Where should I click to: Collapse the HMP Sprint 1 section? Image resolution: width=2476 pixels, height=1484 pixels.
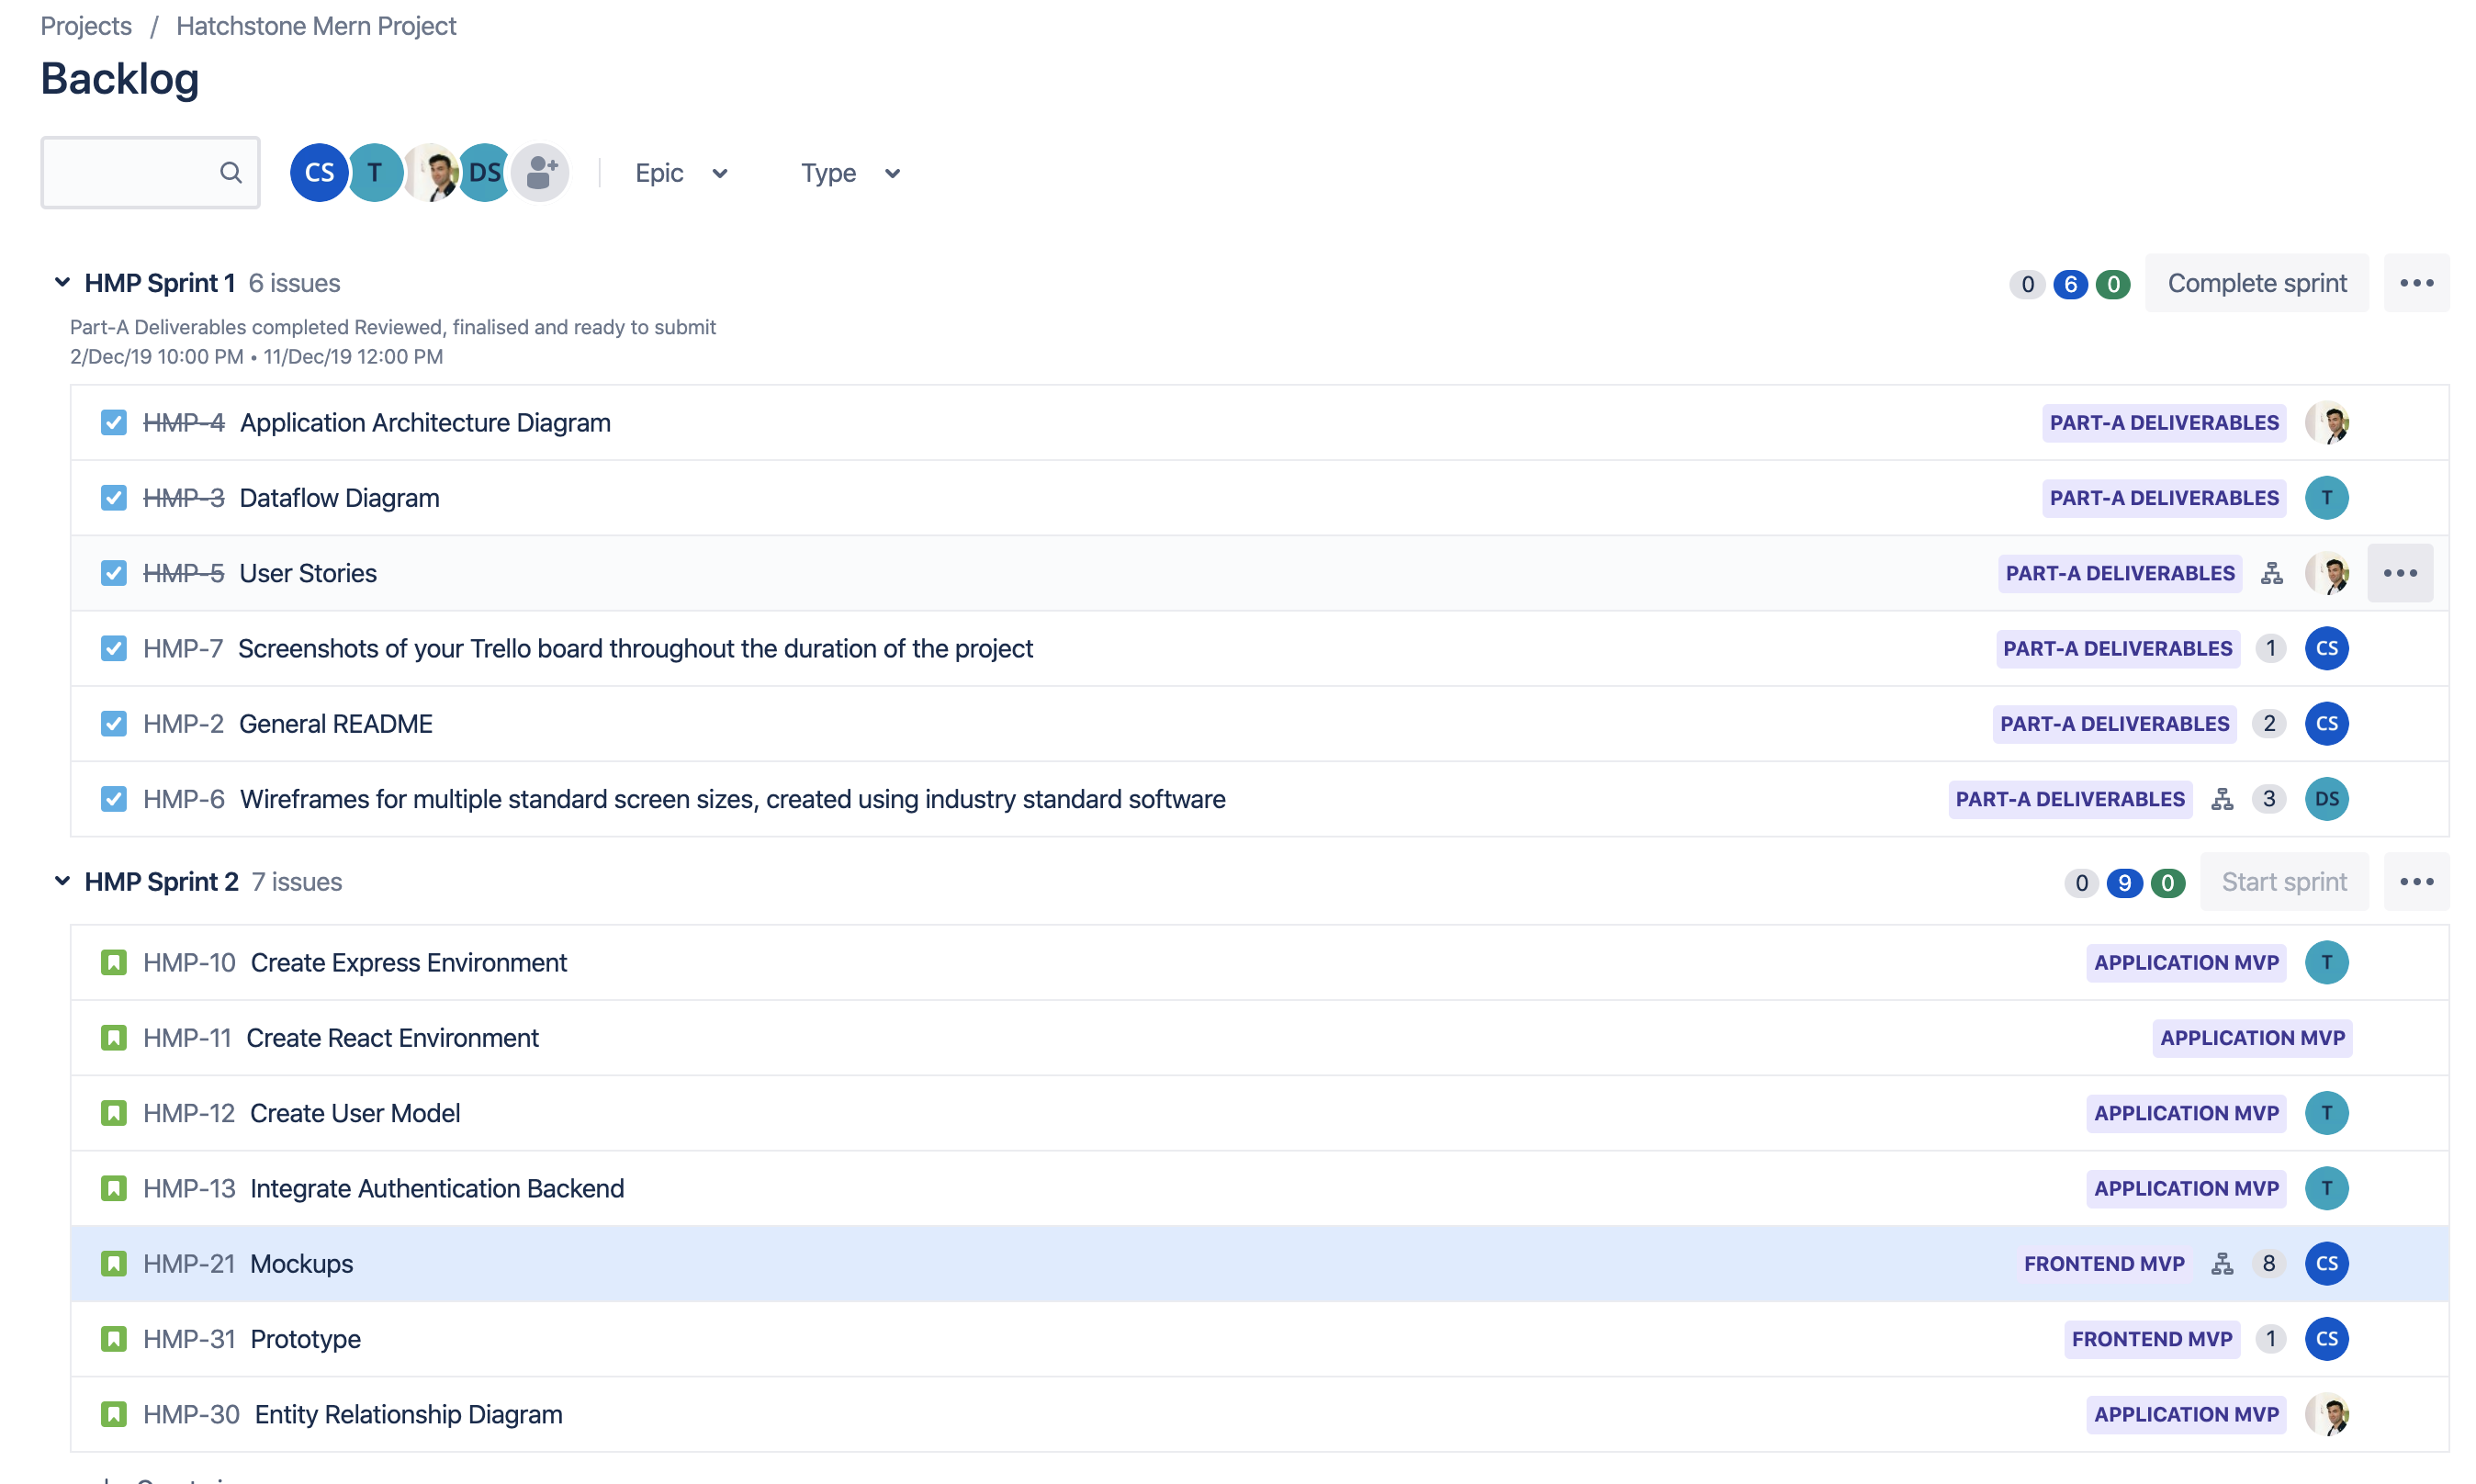tap(61, 282)
